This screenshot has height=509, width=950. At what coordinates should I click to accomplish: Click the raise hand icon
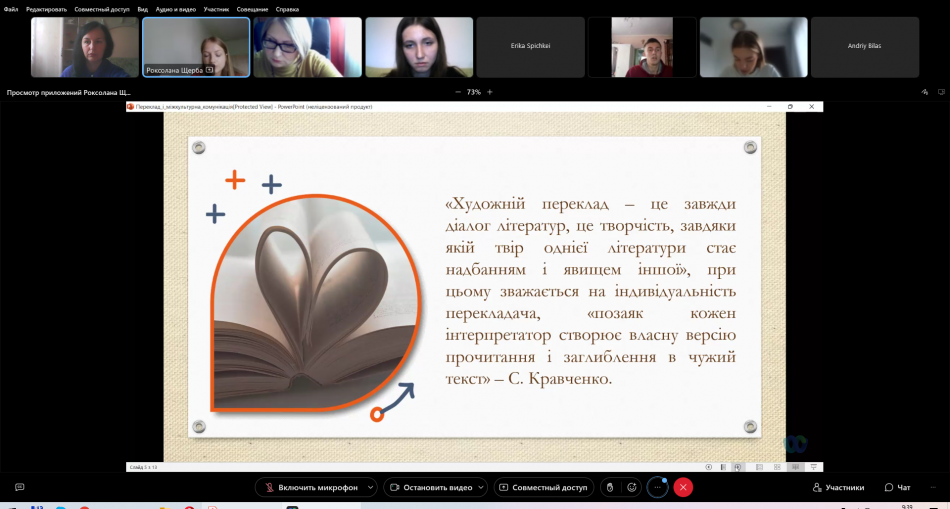pyautogui.click(x=609, y=487)
